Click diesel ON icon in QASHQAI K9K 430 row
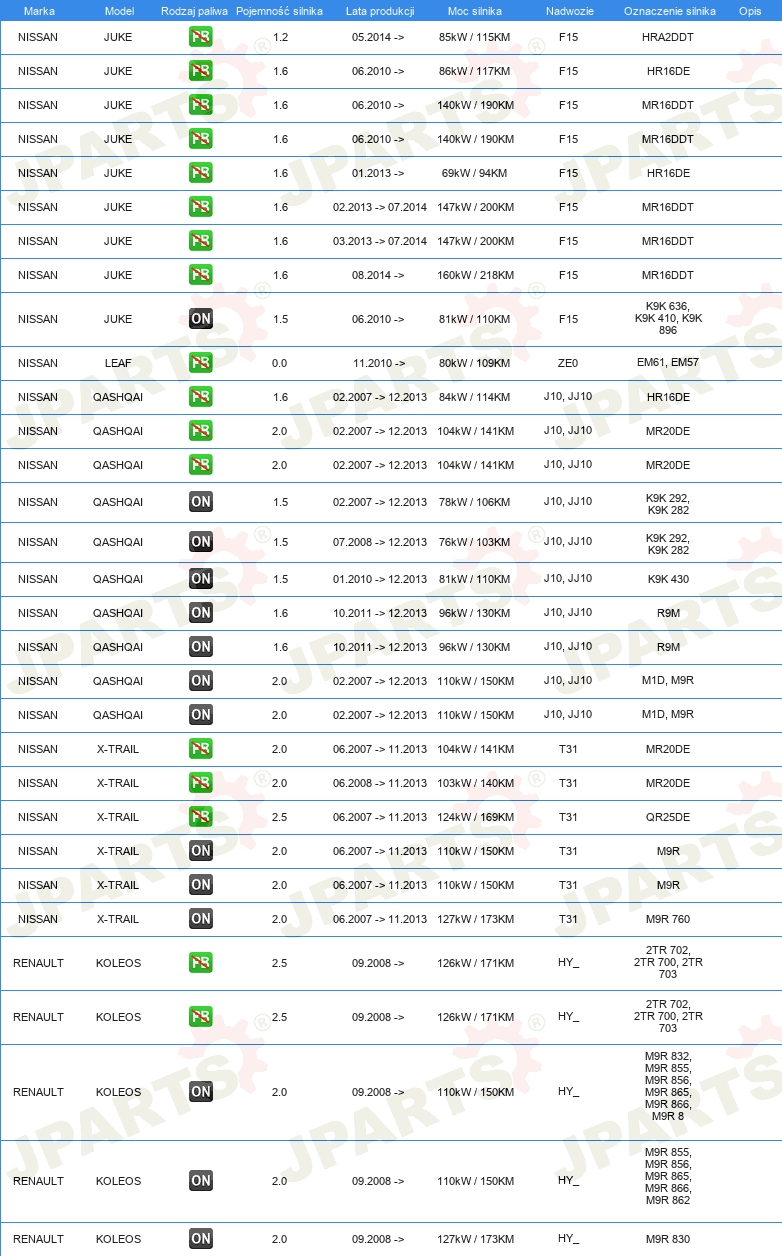The width and height of the screenshot is (782, 1256). (200, 579)
